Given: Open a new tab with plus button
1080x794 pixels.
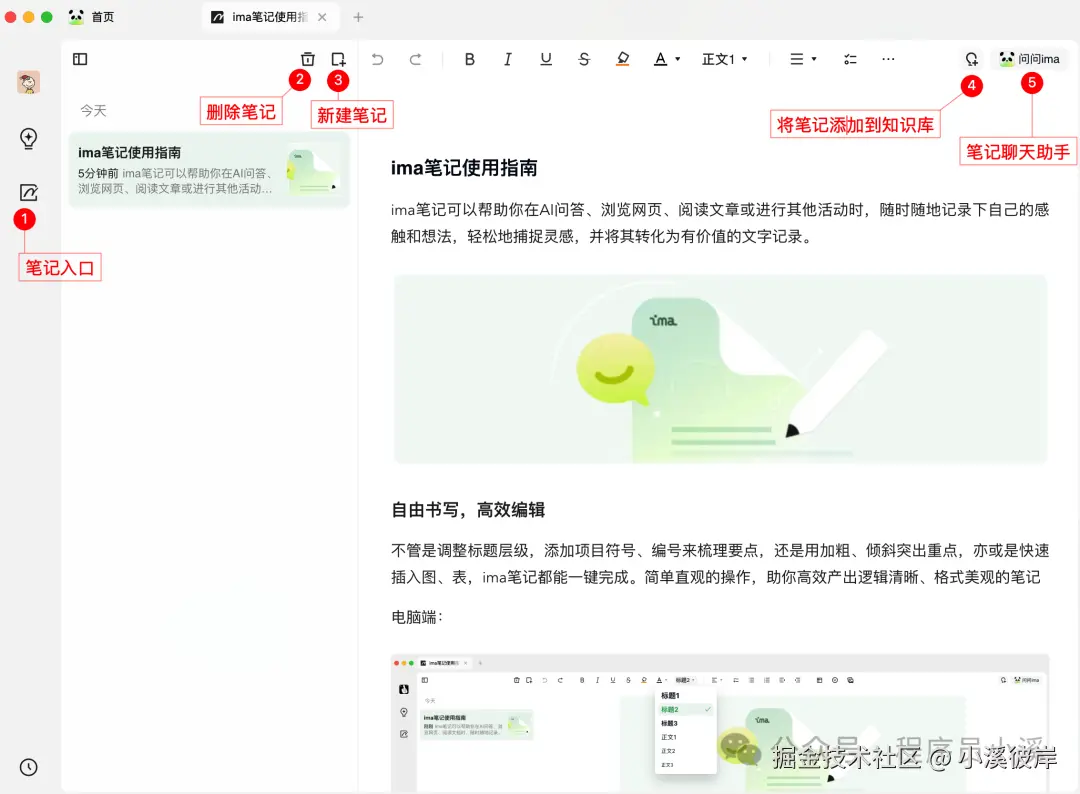Looking at the screenshot, I should [358, 17].
